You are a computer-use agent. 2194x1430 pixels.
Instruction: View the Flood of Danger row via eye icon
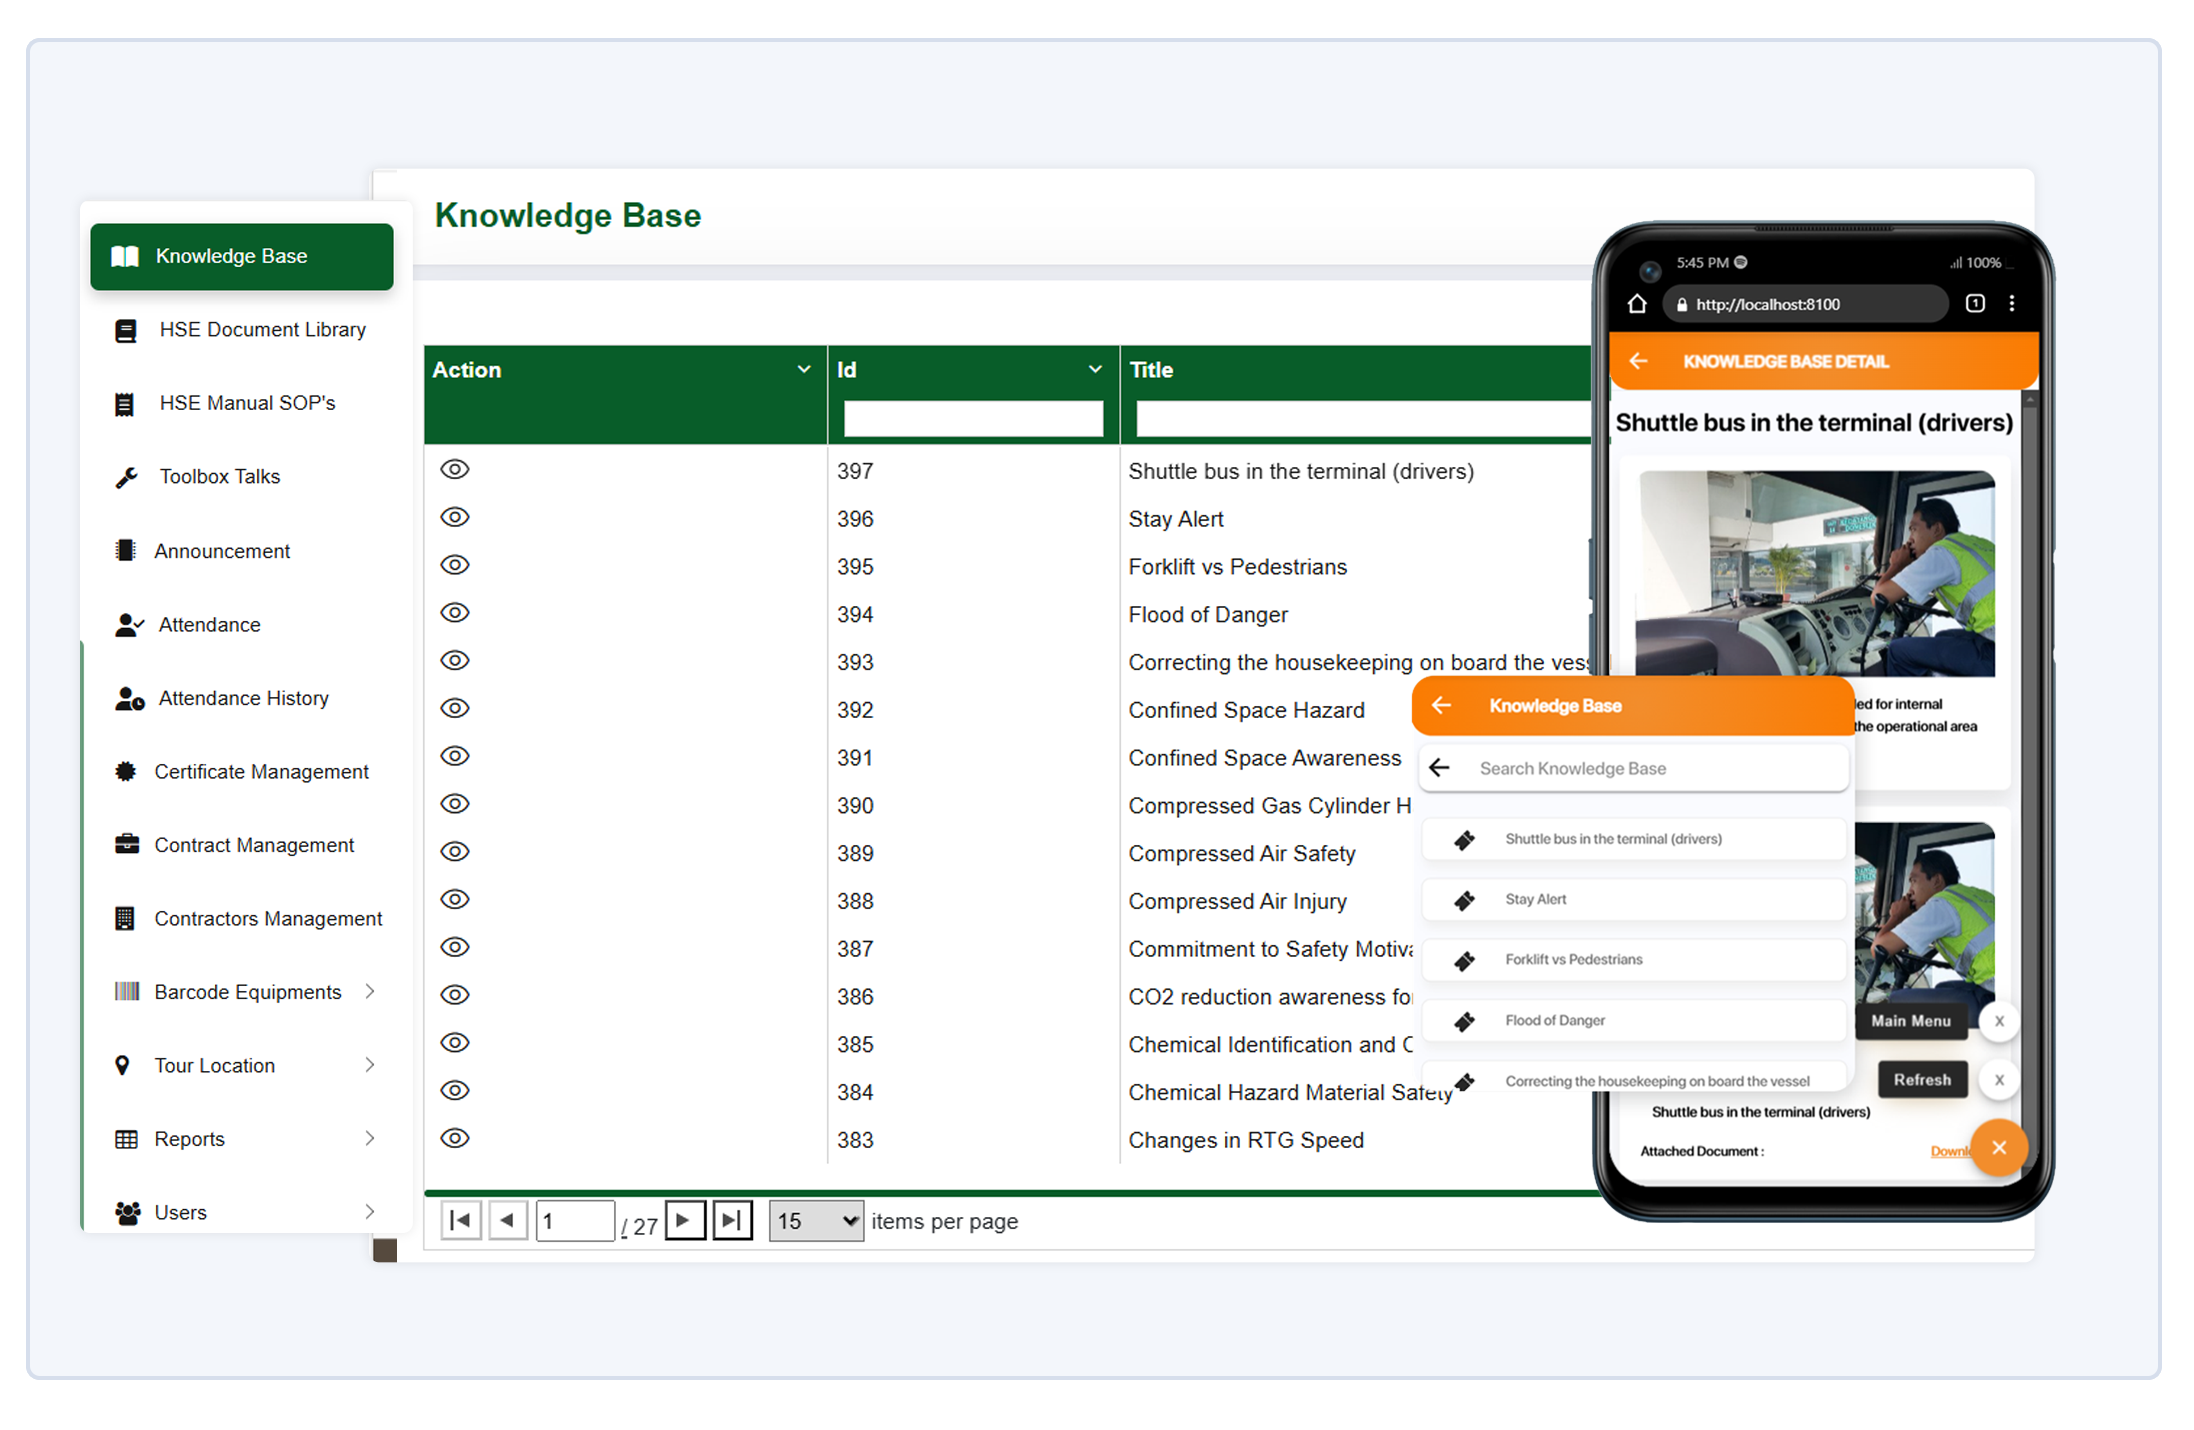(x=455, y=613)
